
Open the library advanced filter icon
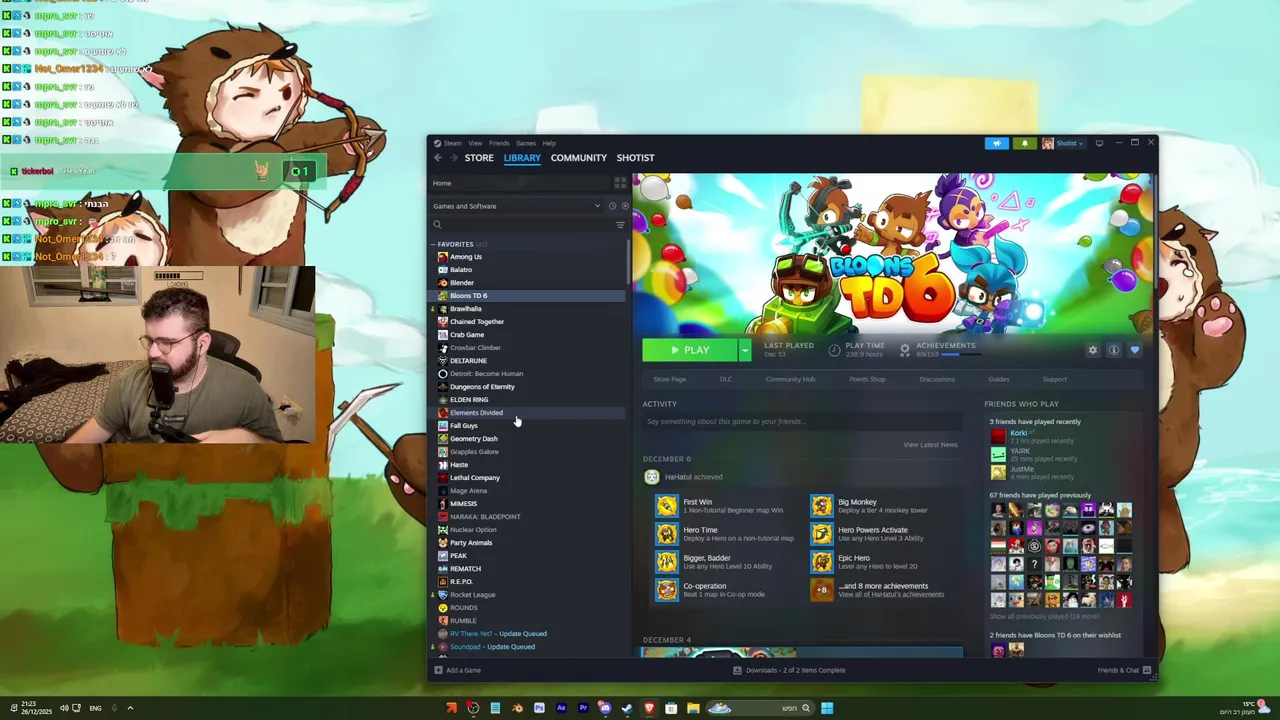pyautogui.click(x=620, y=225)
